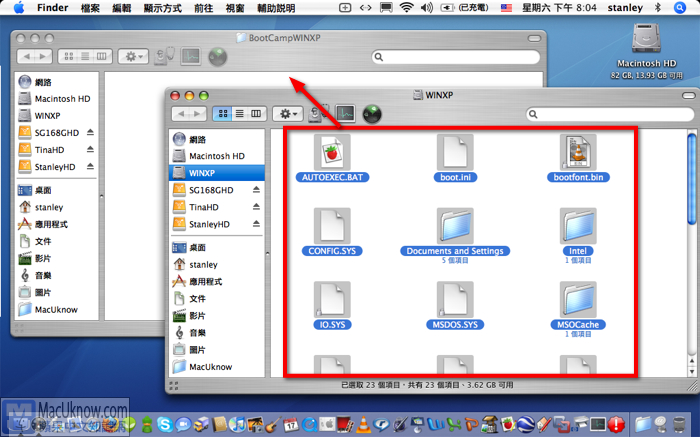Go back in the WINXP window
Image resolution: width=700 pixels, height=437 pixels.
181,113
